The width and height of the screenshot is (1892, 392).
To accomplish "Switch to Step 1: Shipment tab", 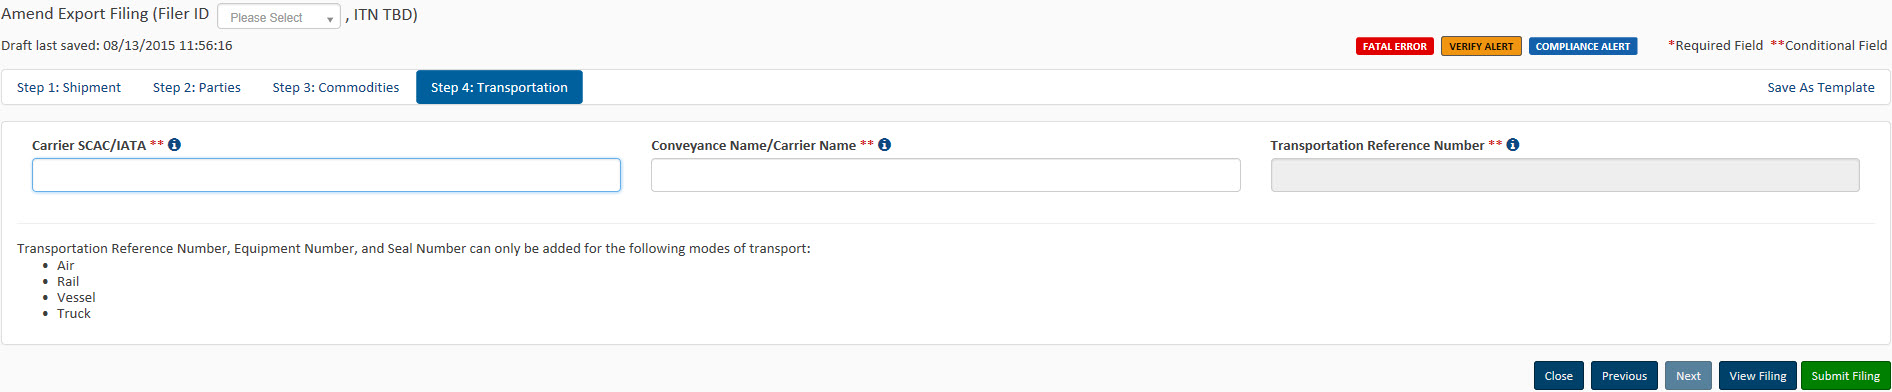I will tap(69, 87).
